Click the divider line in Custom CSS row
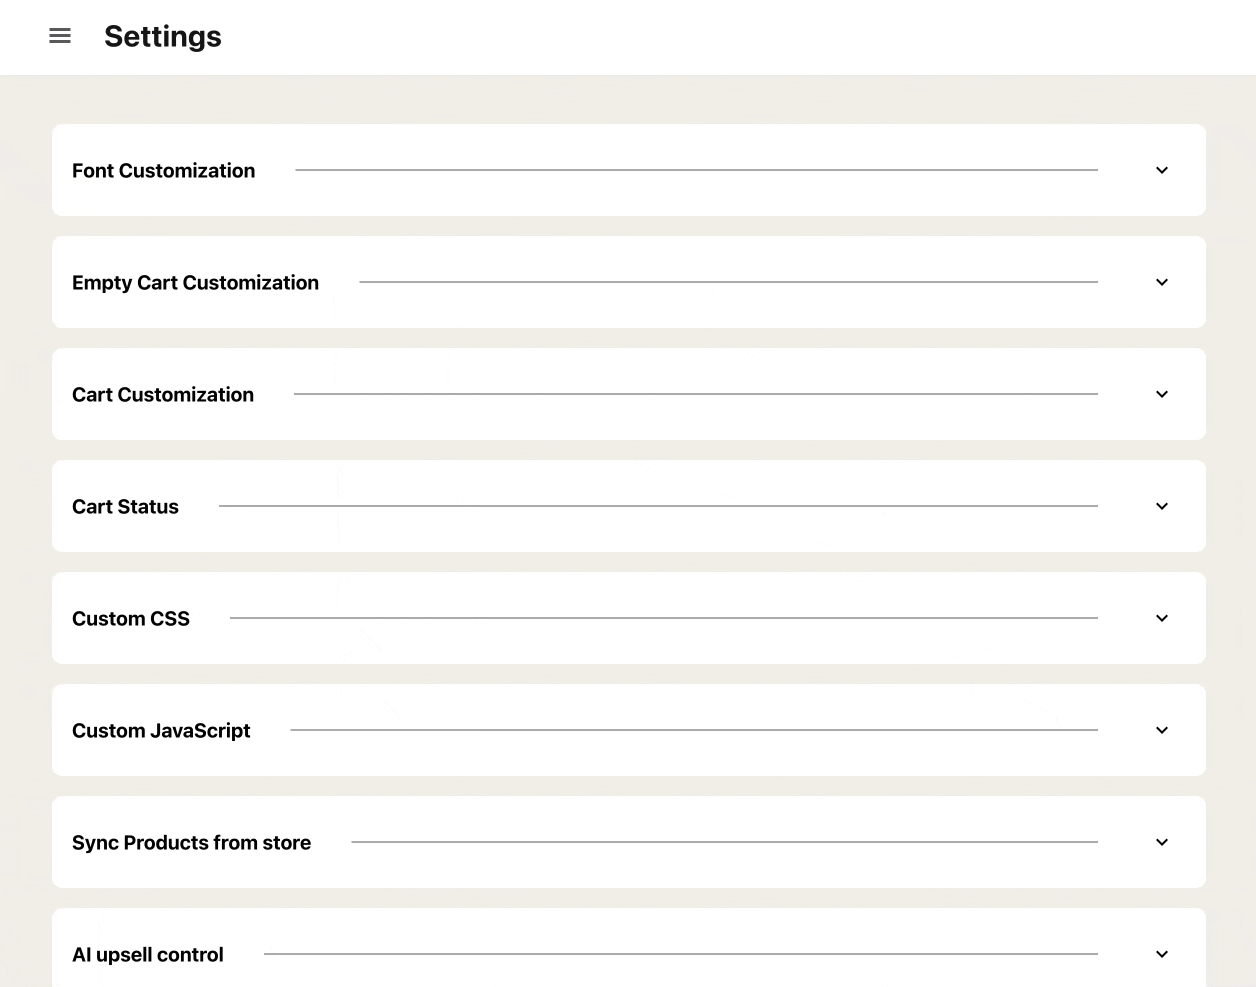 pyautogui.click(x=664, y=618)
